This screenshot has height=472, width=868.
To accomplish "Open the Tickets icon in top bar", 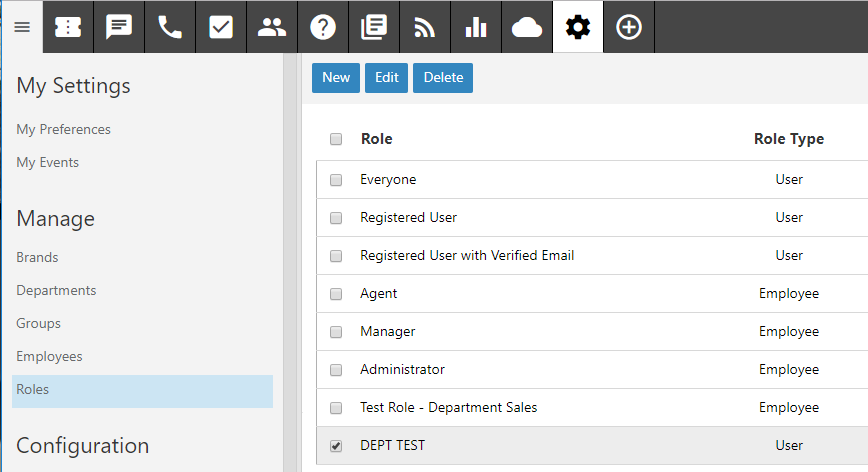I will coord(68,27).
